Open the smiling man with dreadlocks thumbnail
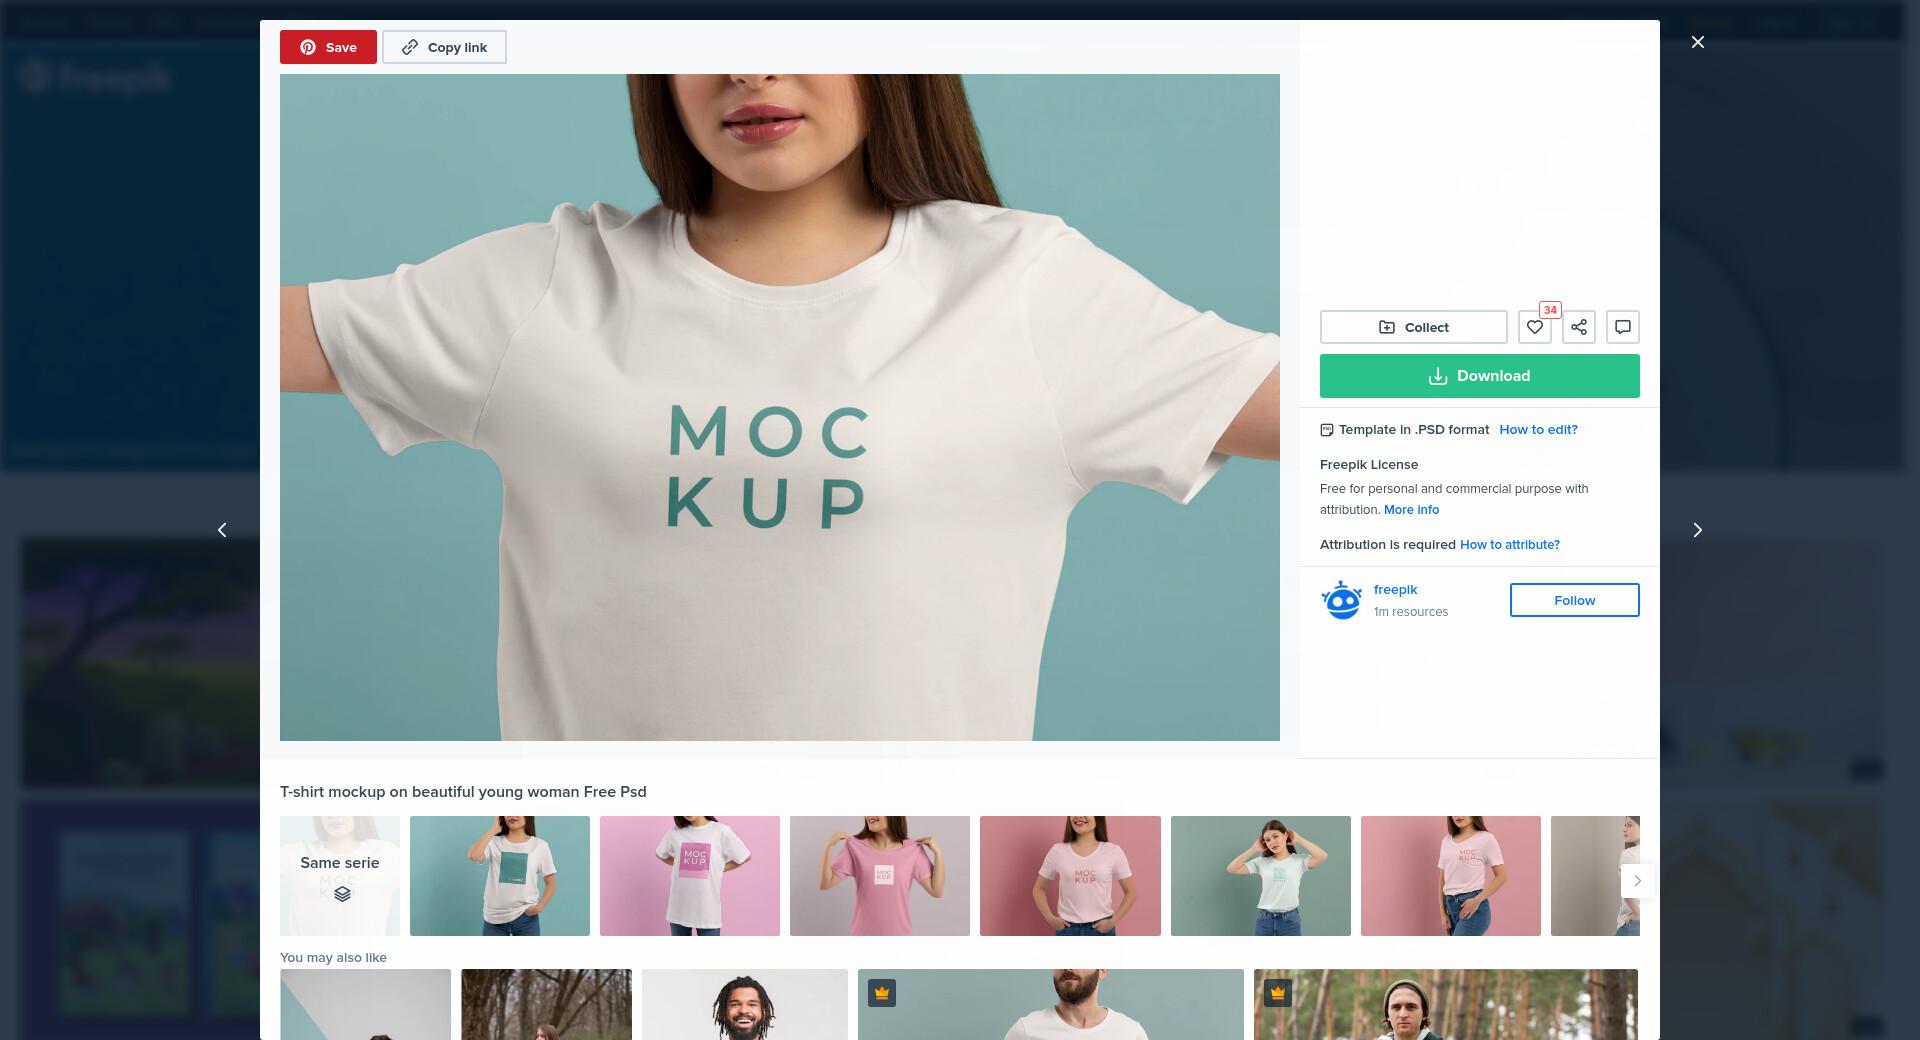 tap(745, 1004)
